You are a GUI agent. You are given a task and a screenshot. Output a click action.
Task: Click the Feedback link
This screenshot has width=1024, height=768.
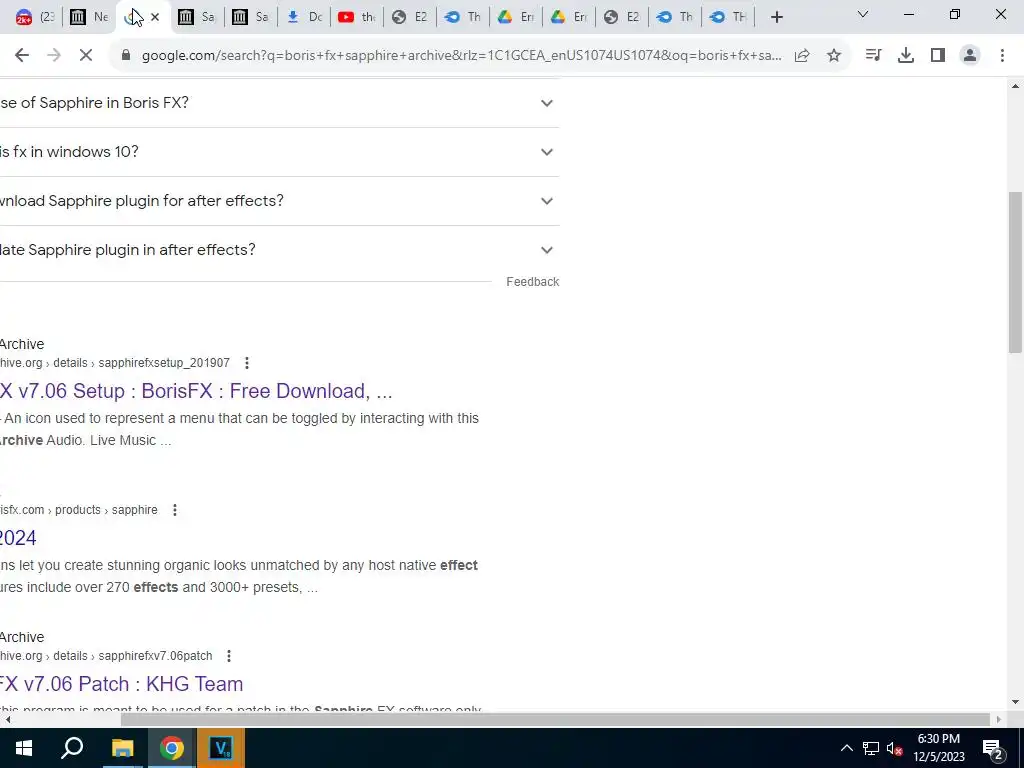pyautogui.click(x=532, y=282)
